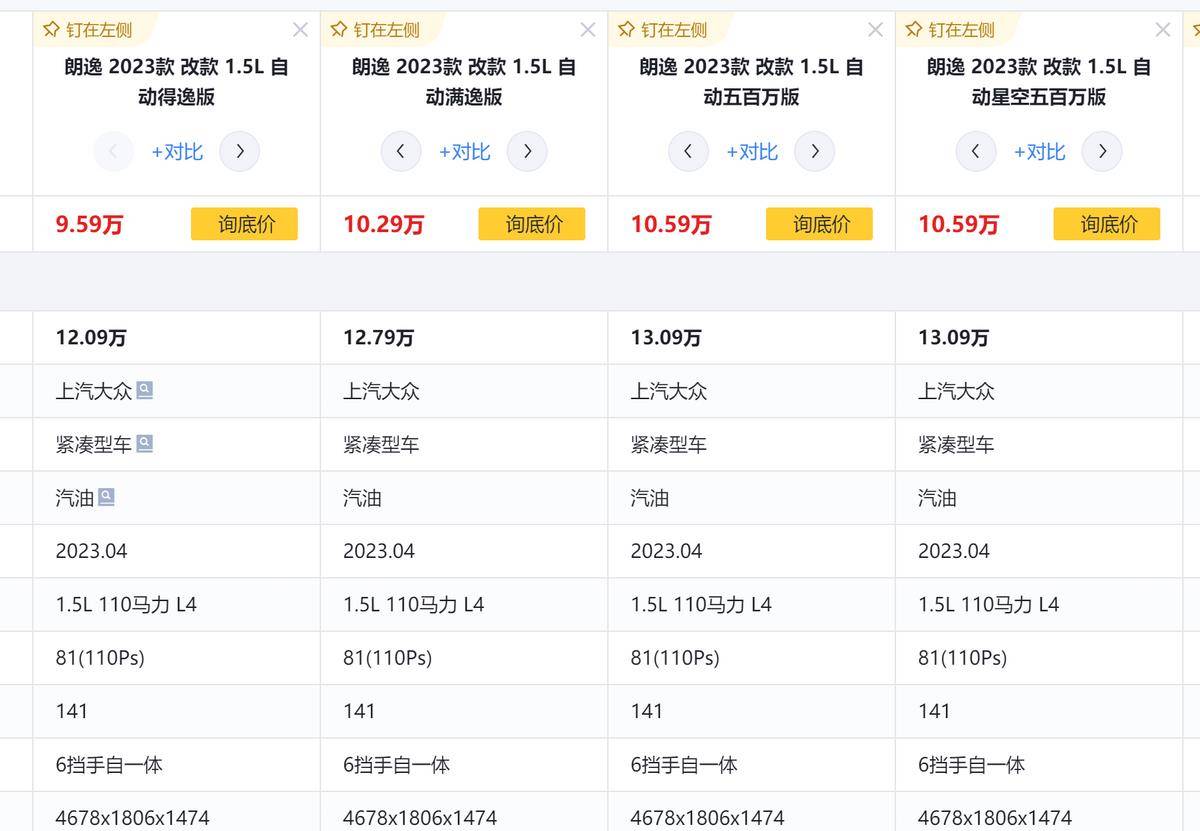Close the 自动五百万版 comparison column
This screenshot has width=1200, height=831.
(875, 30)
